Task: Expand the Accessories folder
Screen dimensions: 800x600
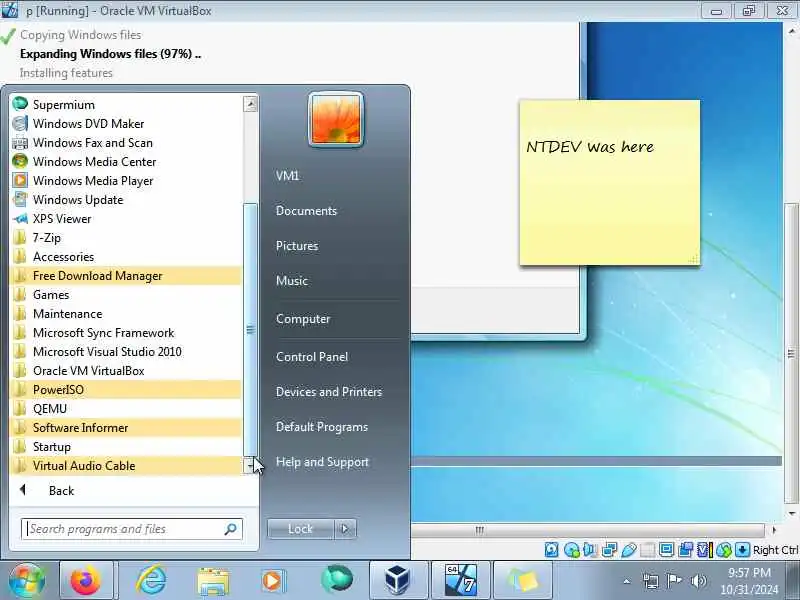Action: coord(126,257)
